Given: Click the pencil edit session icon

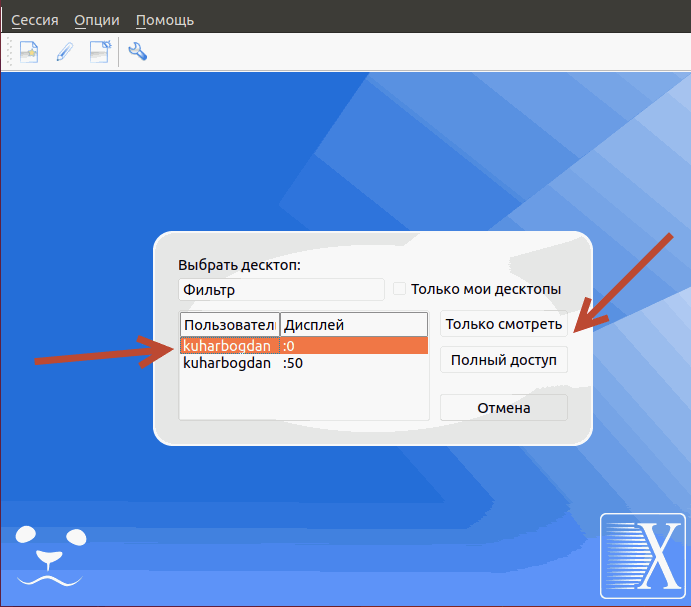Looking at the screenshot, I should [x=64, y=51].
